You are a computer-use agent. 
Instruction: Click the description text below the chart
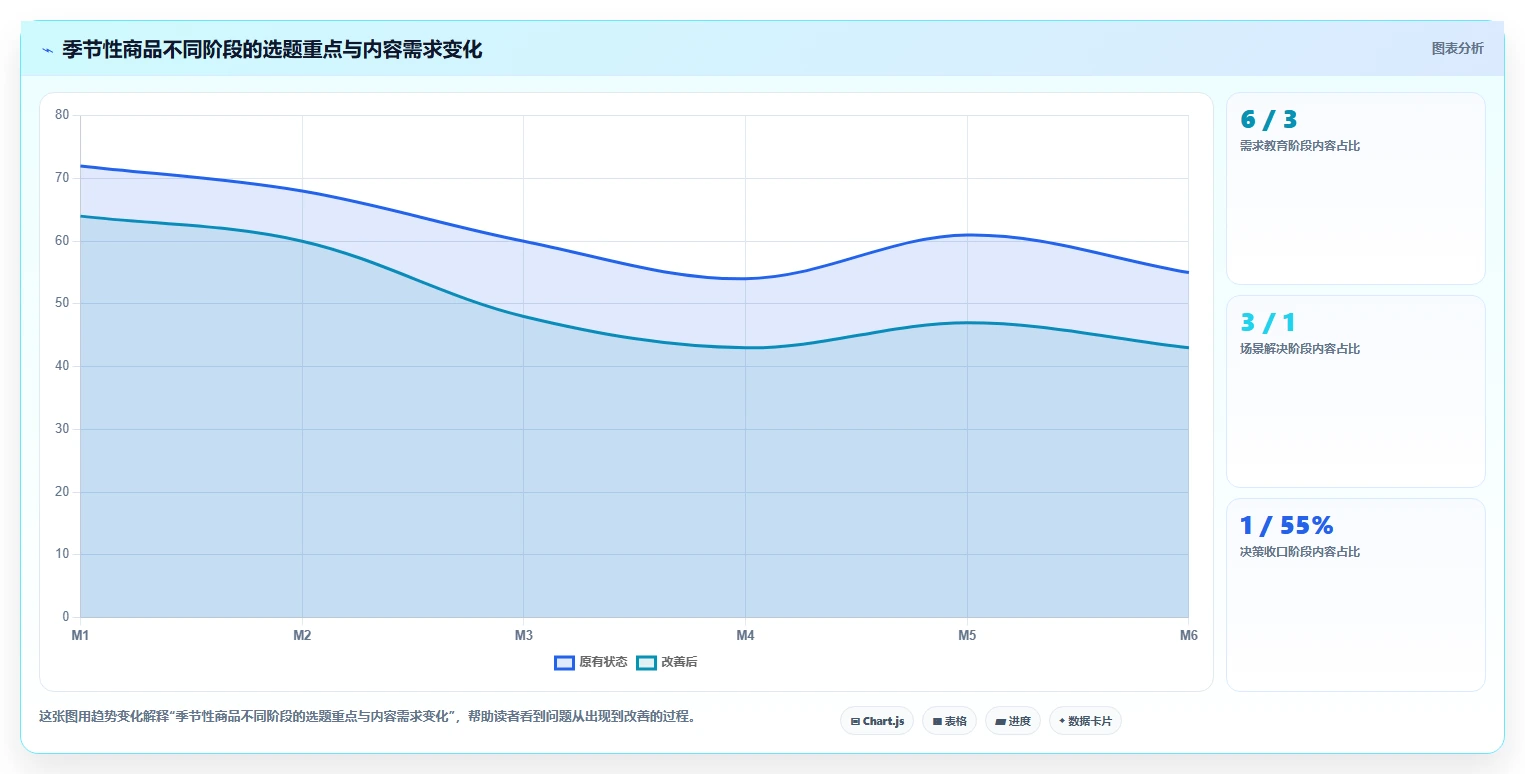[367, 716]
